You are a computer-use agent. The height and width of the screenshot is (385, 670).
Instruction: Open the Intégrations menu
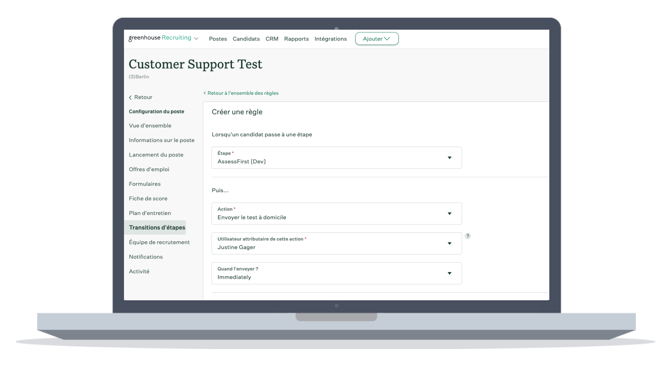pyautogui.click(x=331, y=39)
